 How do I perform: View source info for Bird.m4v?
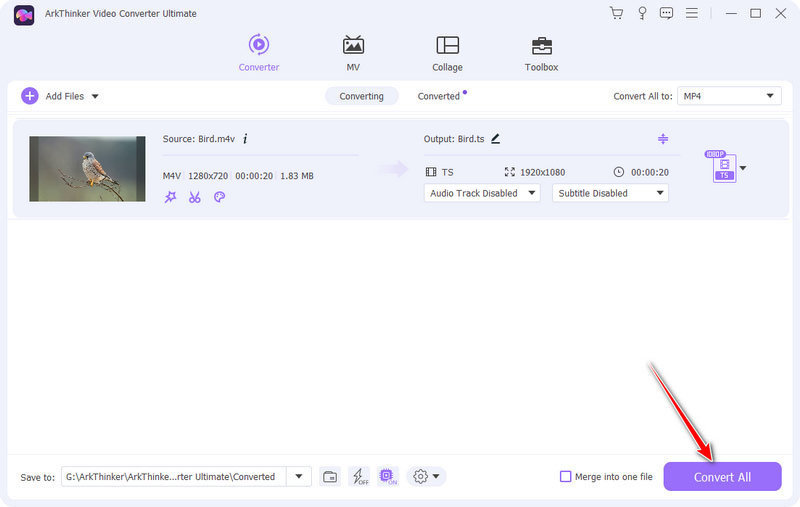pos(245,139)
